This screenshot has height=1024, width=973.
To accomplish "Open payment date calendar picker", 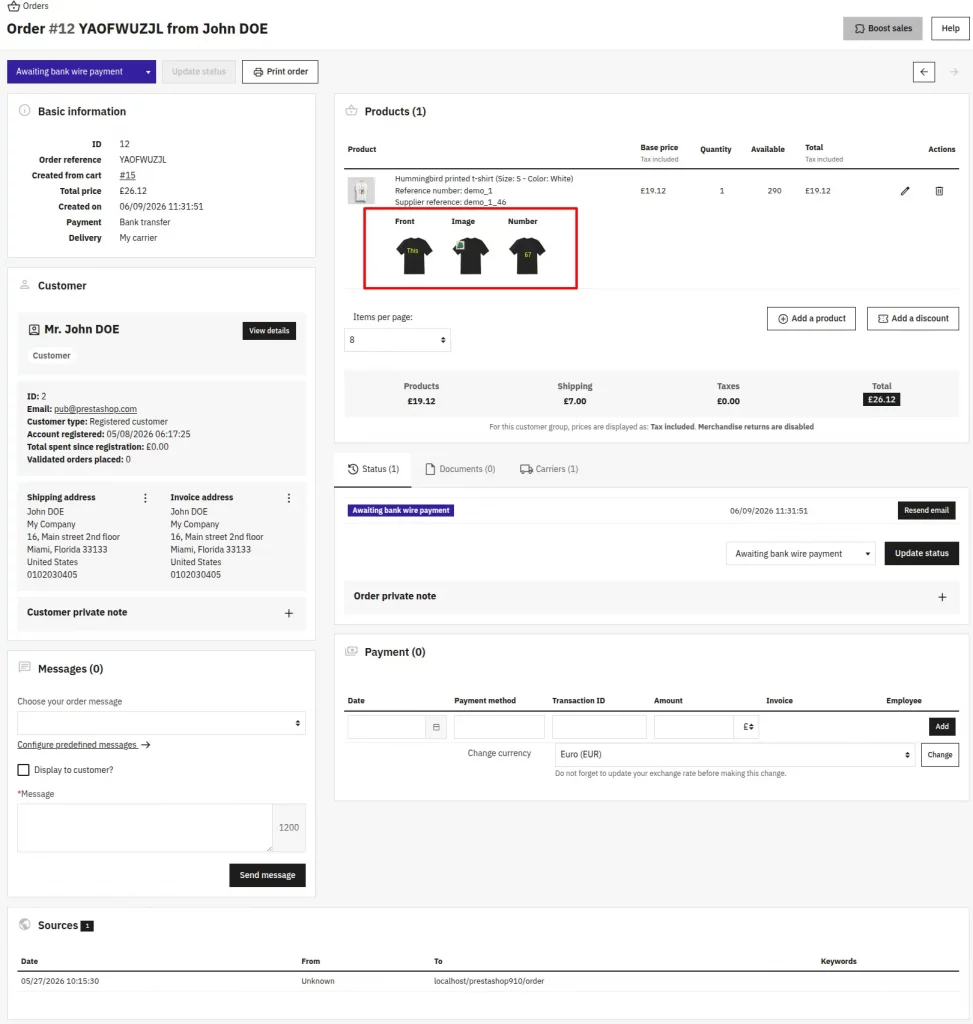I will point(436,727).
